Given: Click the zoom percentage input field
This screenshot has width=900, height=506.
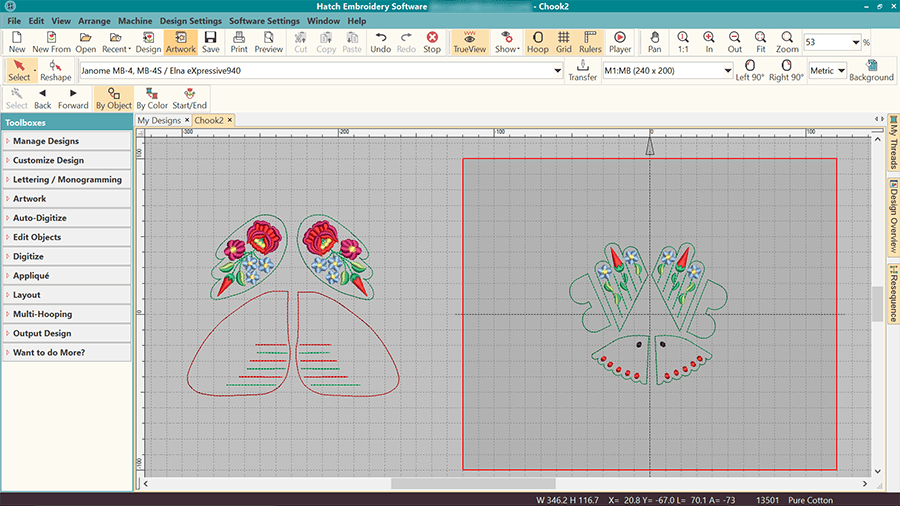Looking at the screenshot, I should tap(824, 42).
